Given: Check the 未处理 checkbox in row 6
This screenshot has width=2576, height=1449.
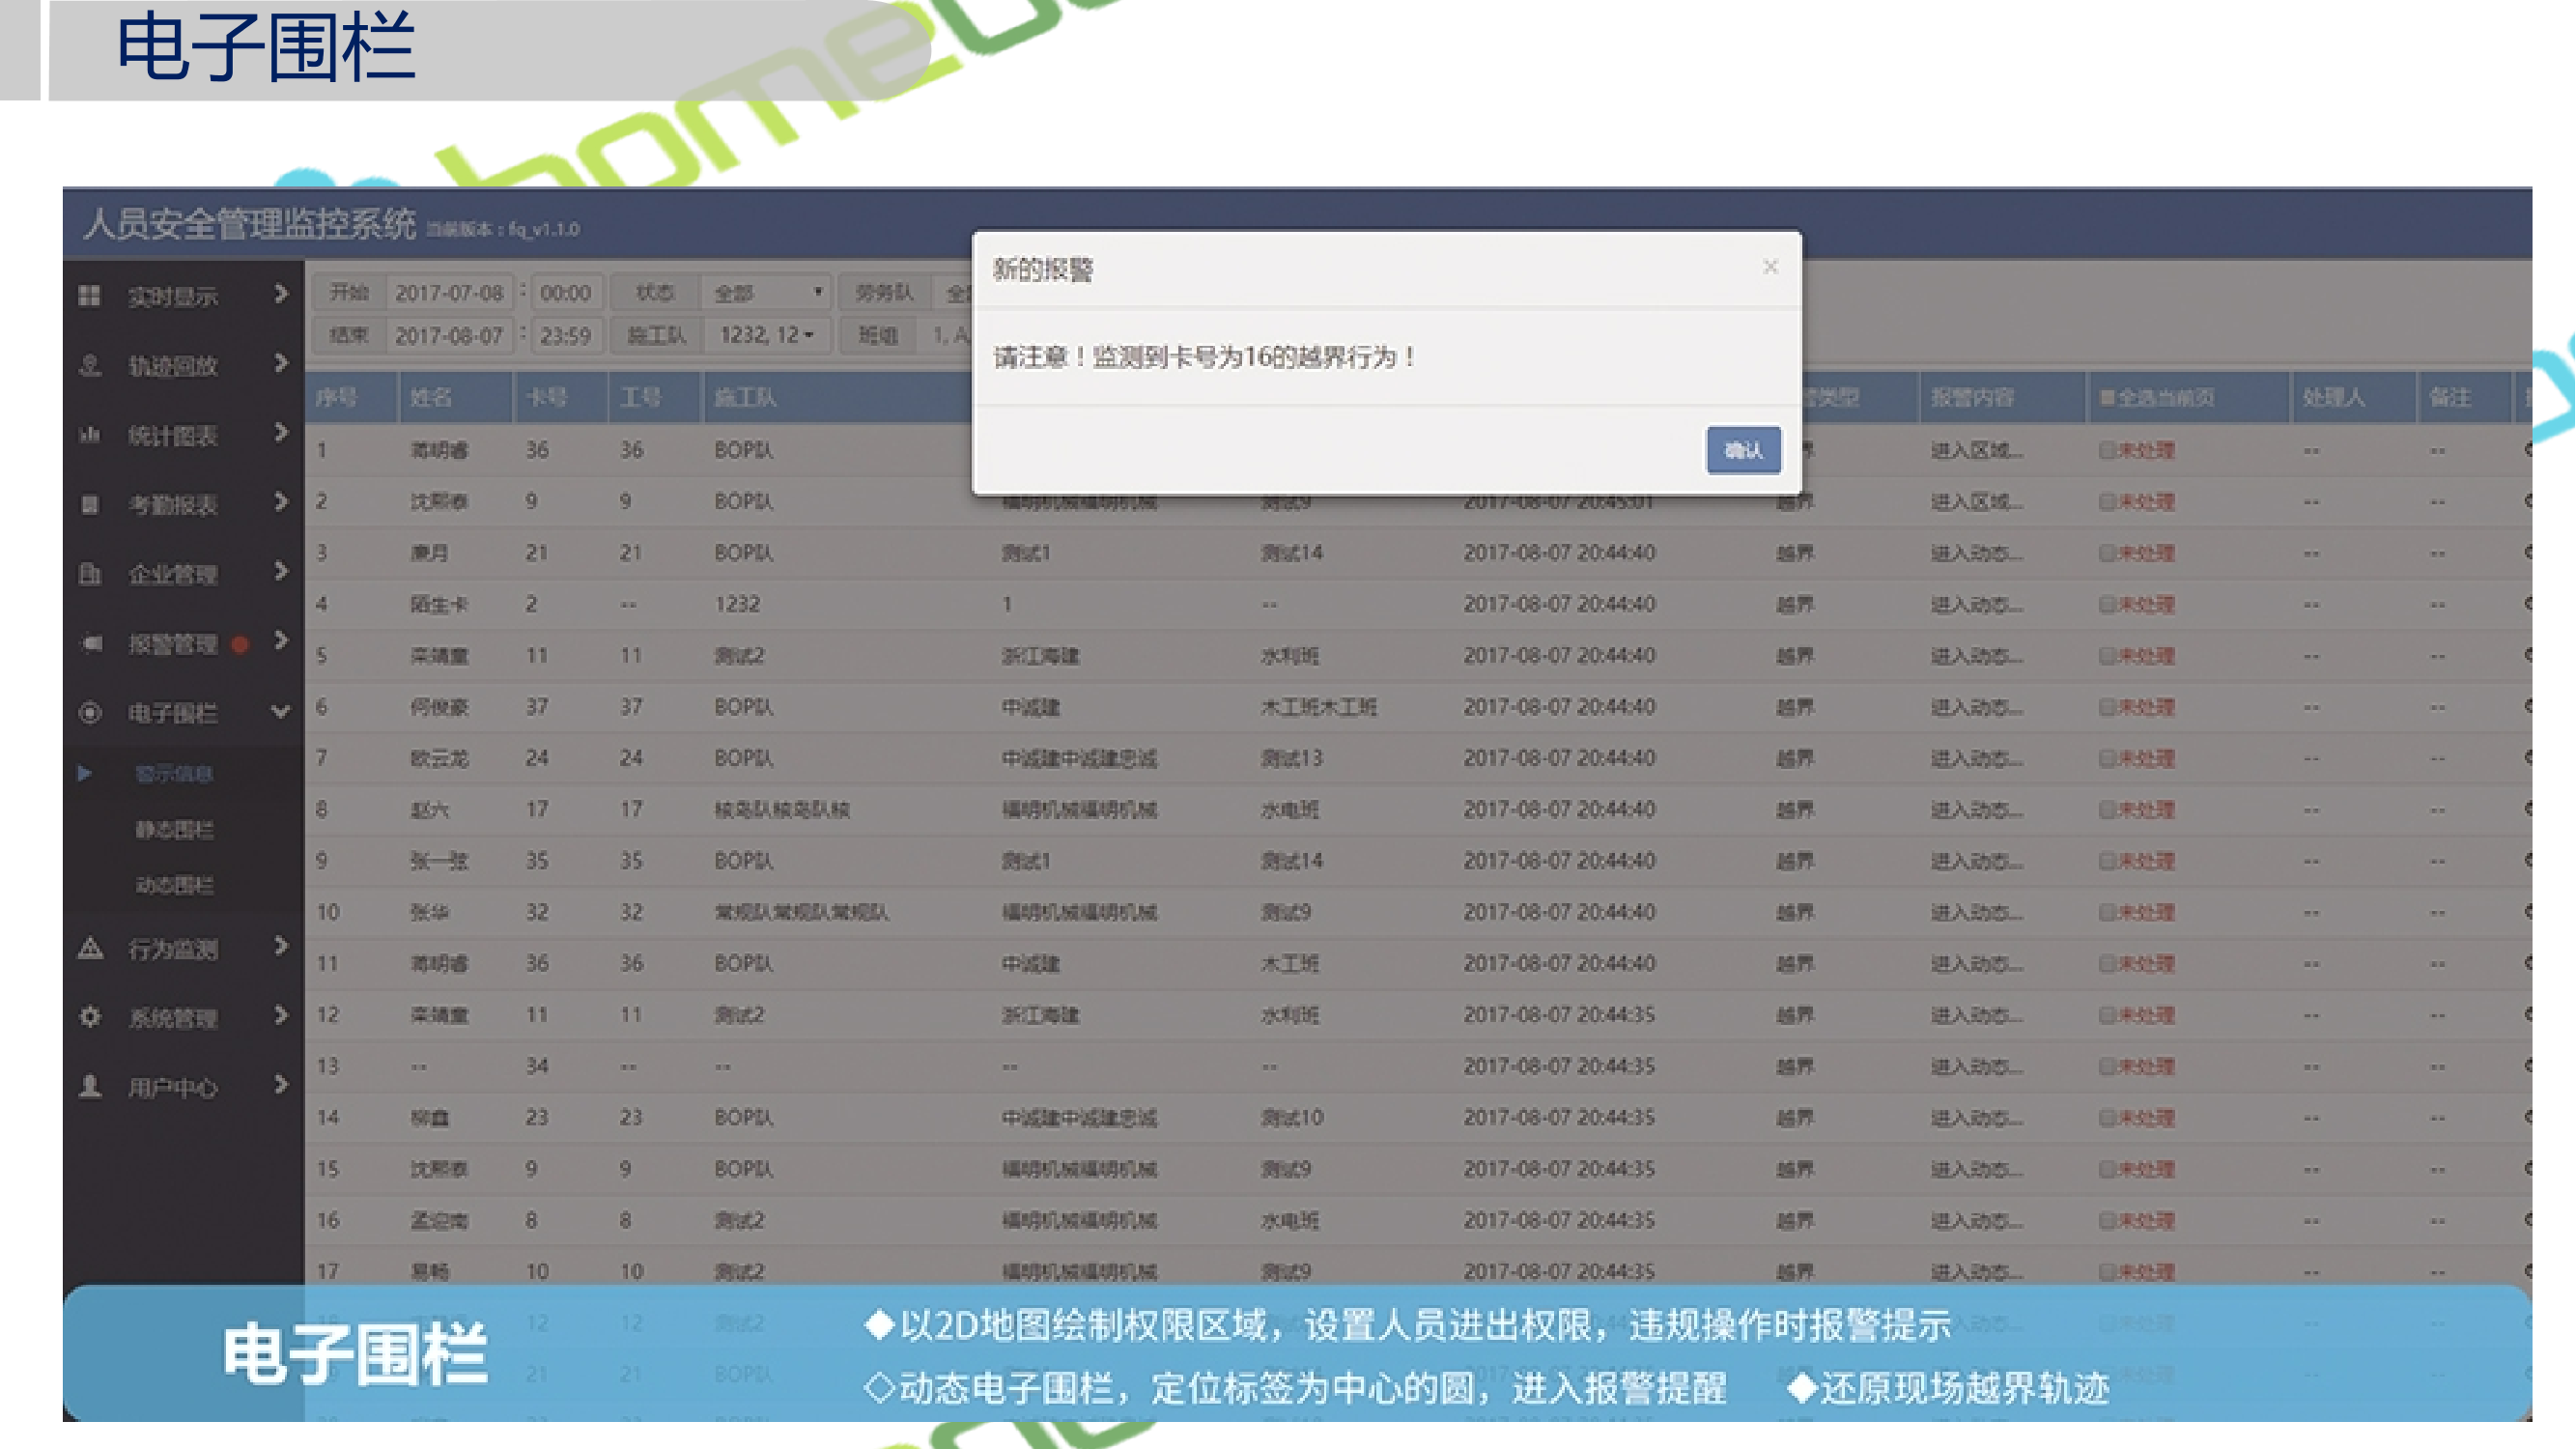Looking at the screenshot, I should (x=2107, y=707).
